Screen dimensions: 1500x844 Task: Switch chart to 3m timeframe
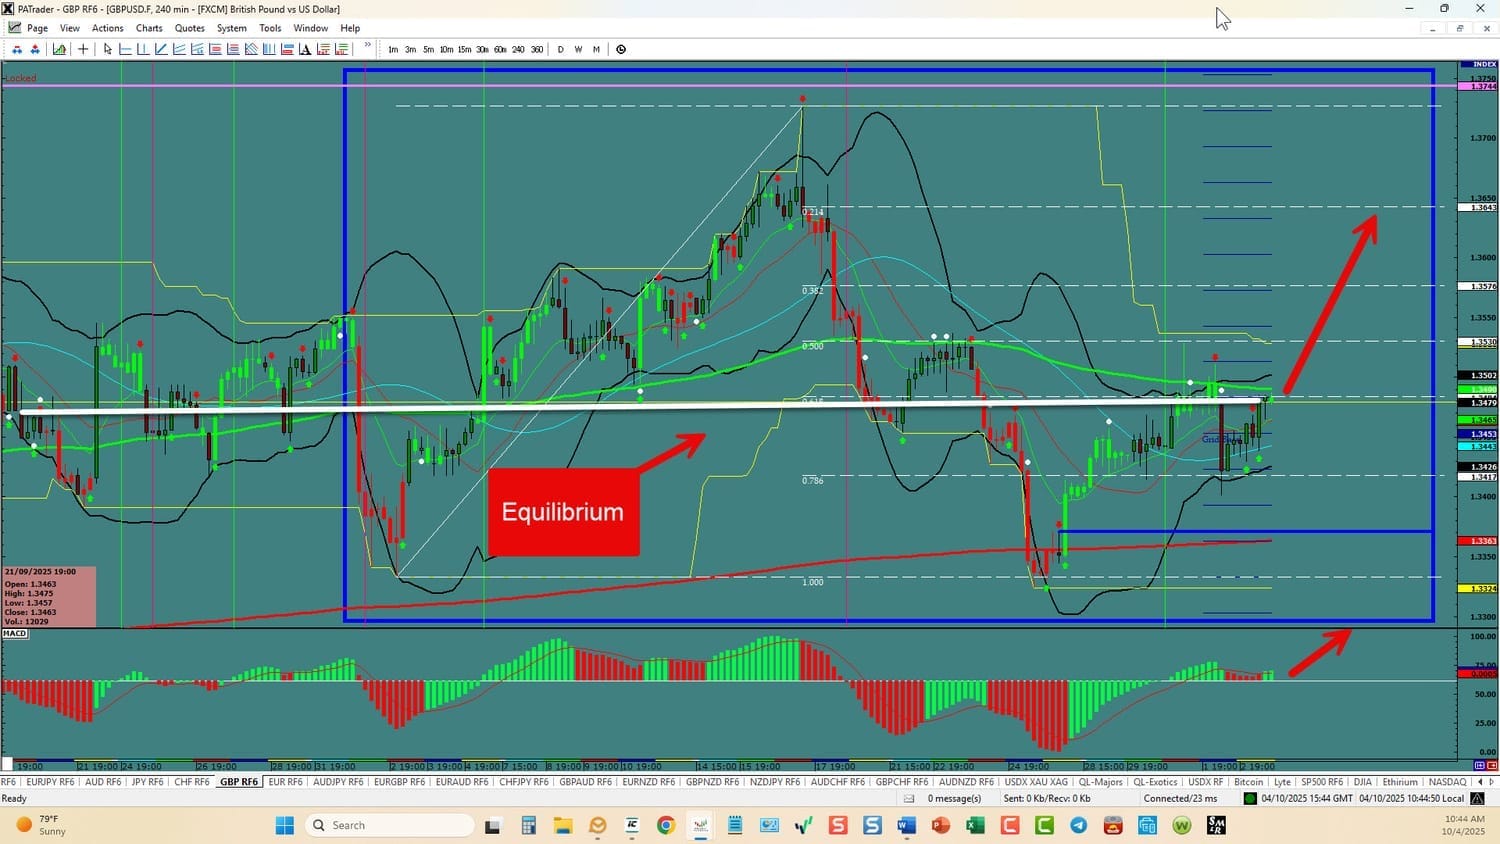point(411,49)
